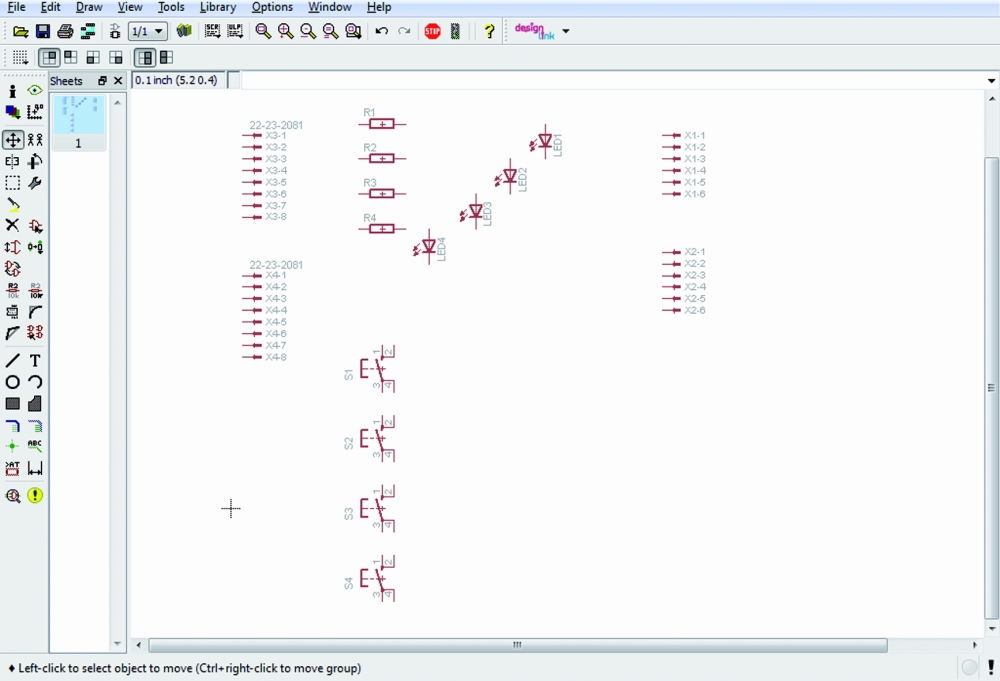
Task: Expand the designlink dropdown arrow
Action: (566, 32)
